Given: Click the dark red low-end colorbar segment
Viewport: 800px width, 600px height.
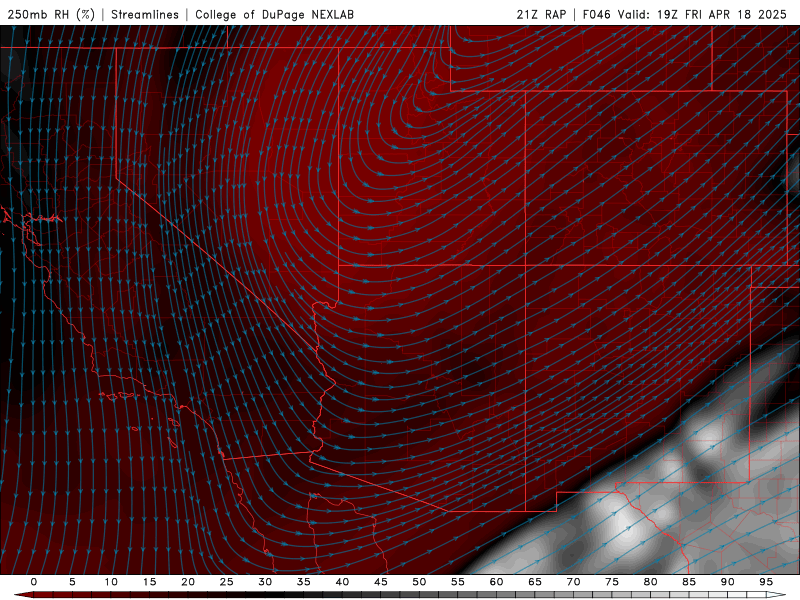Looking at the screenshot, I should 43,595.
